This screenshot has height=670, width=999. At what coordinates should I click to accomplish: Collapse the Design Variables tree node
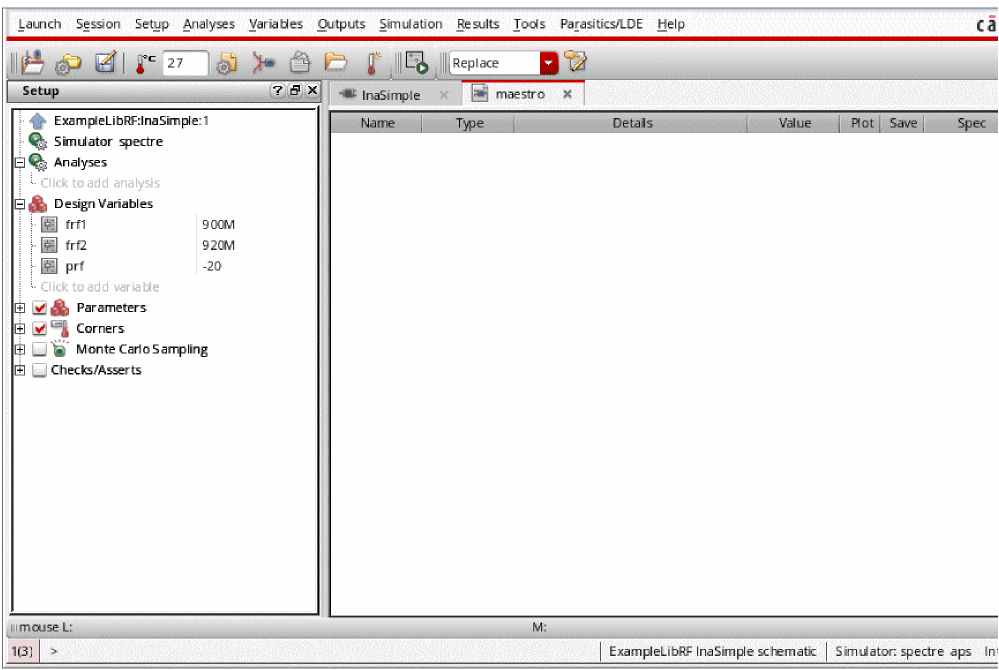click(19, 203)
